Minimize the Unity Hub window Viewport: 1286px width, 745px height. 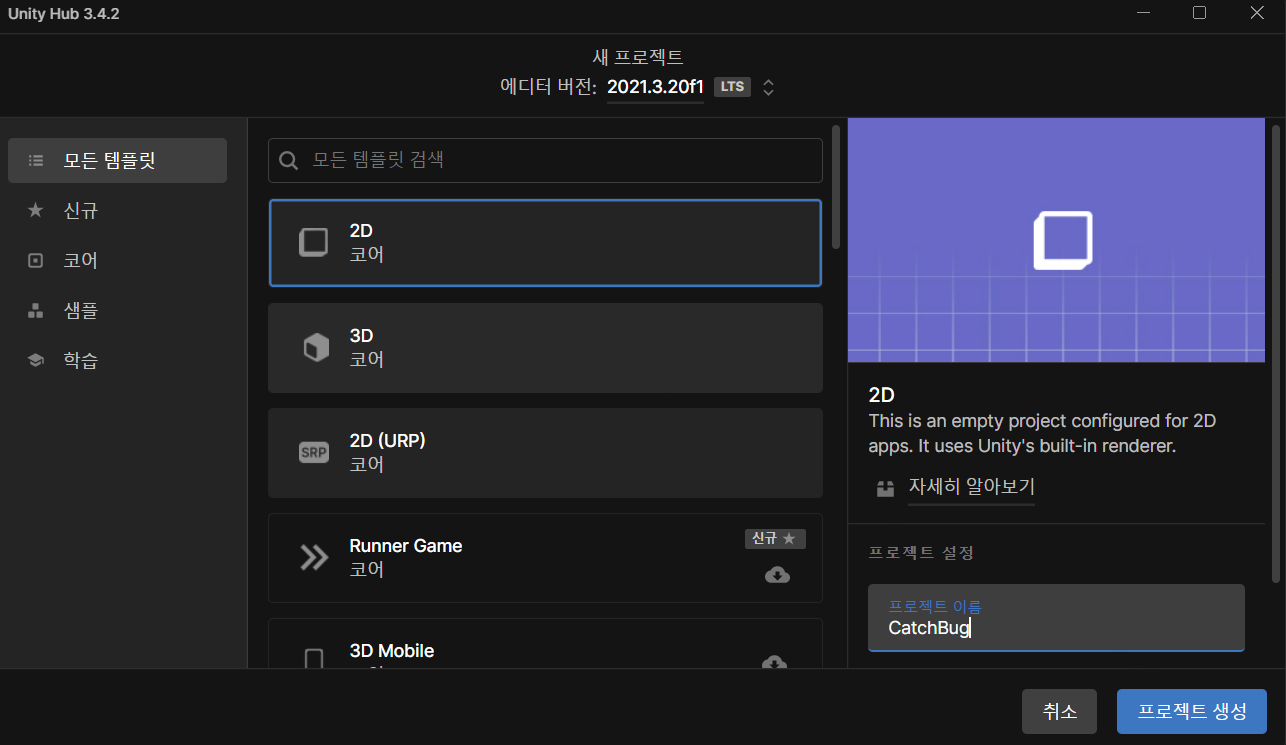[1142, 13]
